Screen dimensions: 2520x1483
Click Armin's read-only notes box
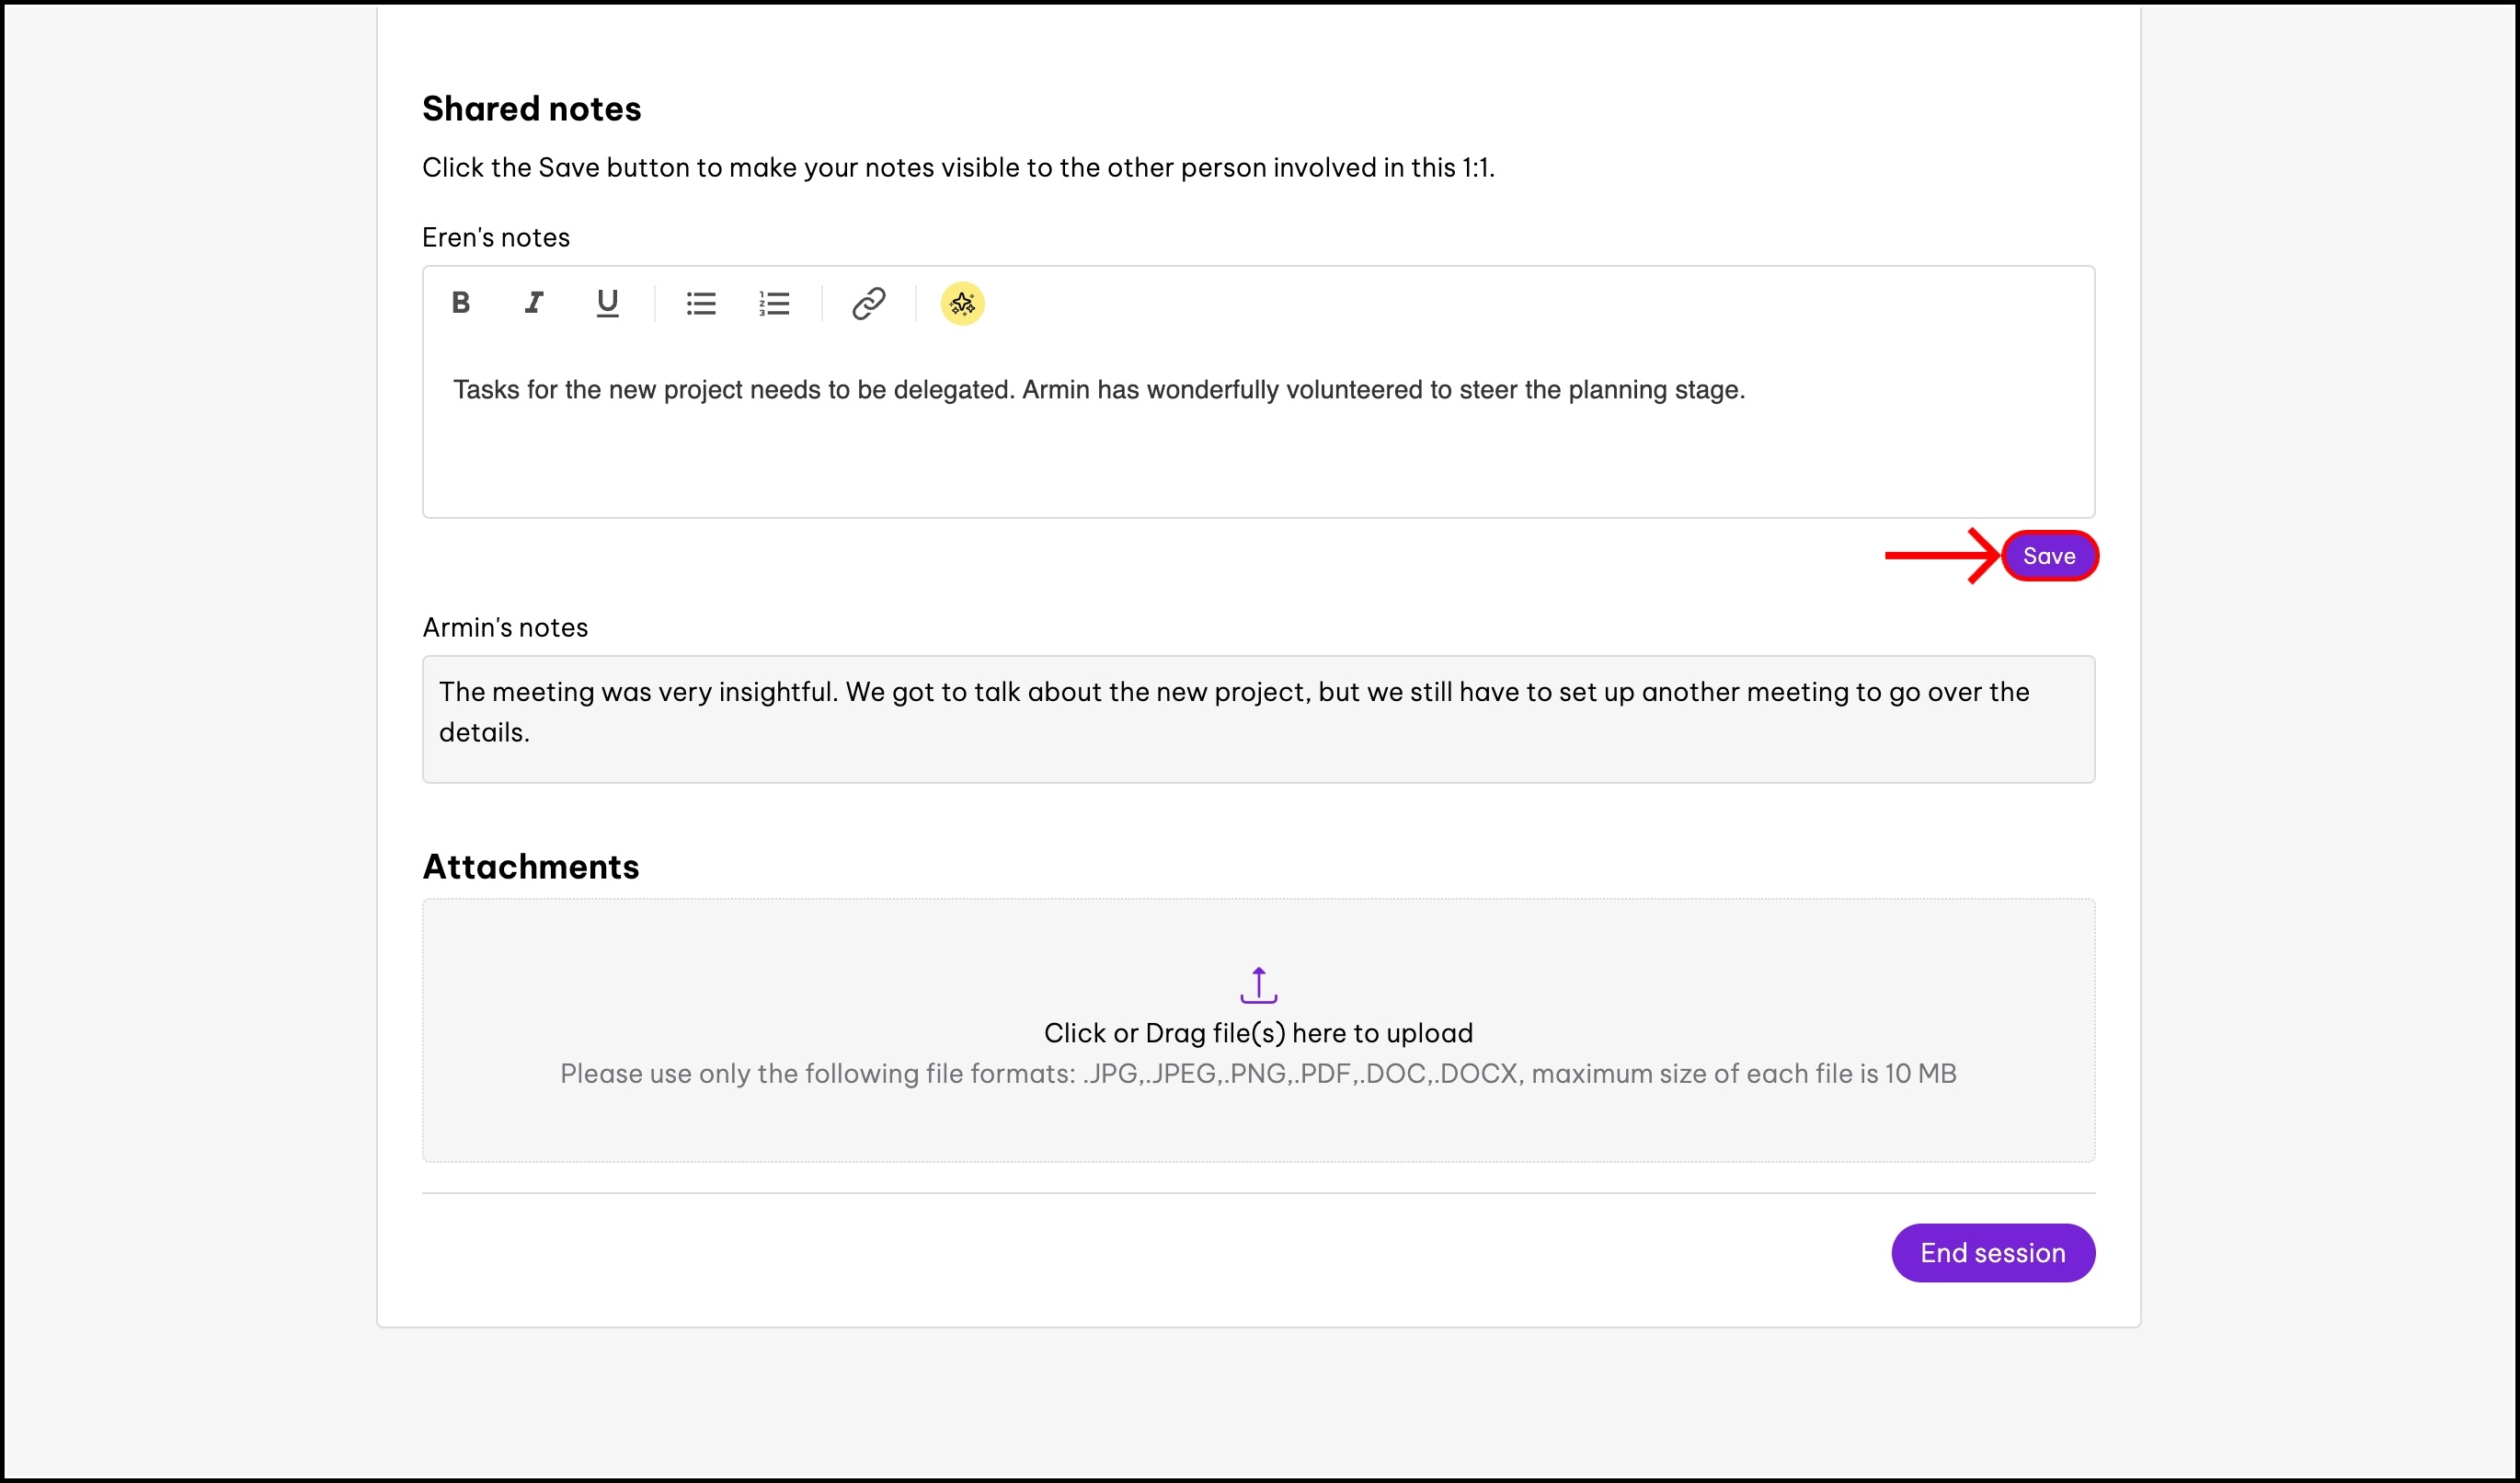point(1258,719)
